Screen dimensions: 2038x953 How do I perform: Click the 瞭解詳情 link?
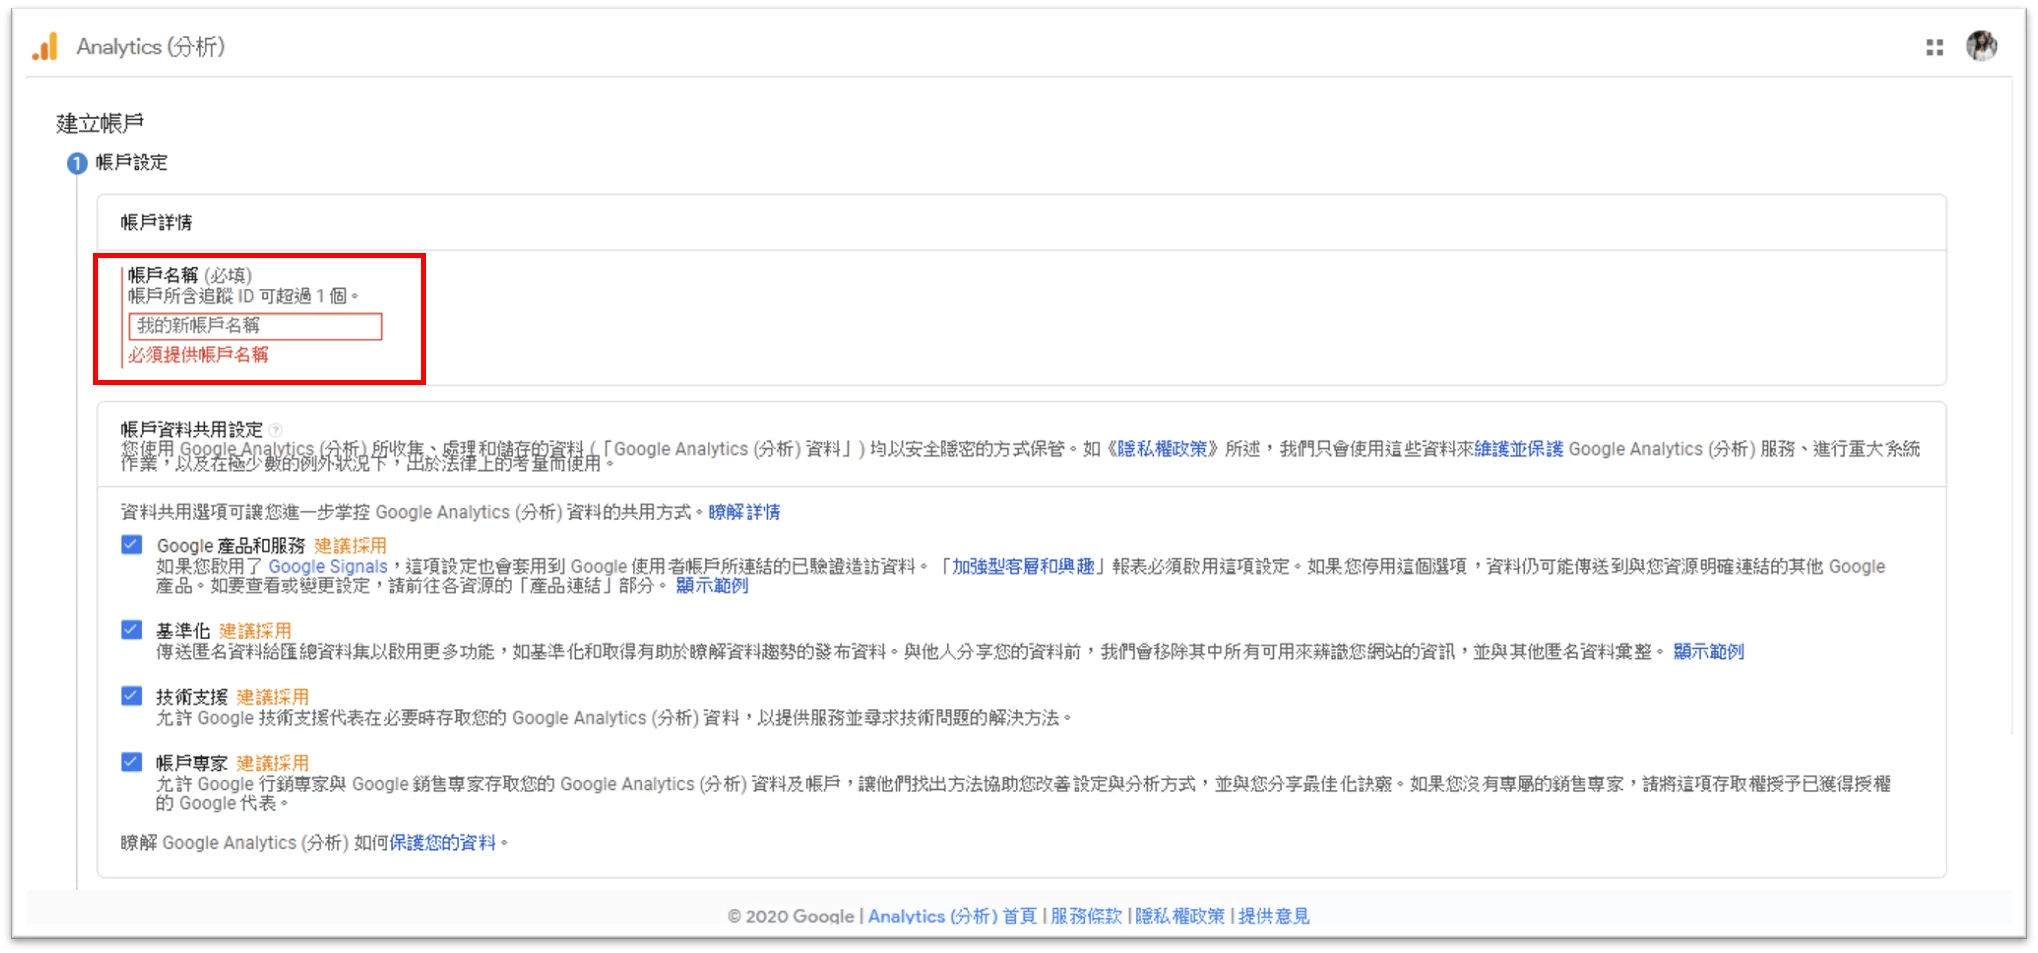pos(744,512)
